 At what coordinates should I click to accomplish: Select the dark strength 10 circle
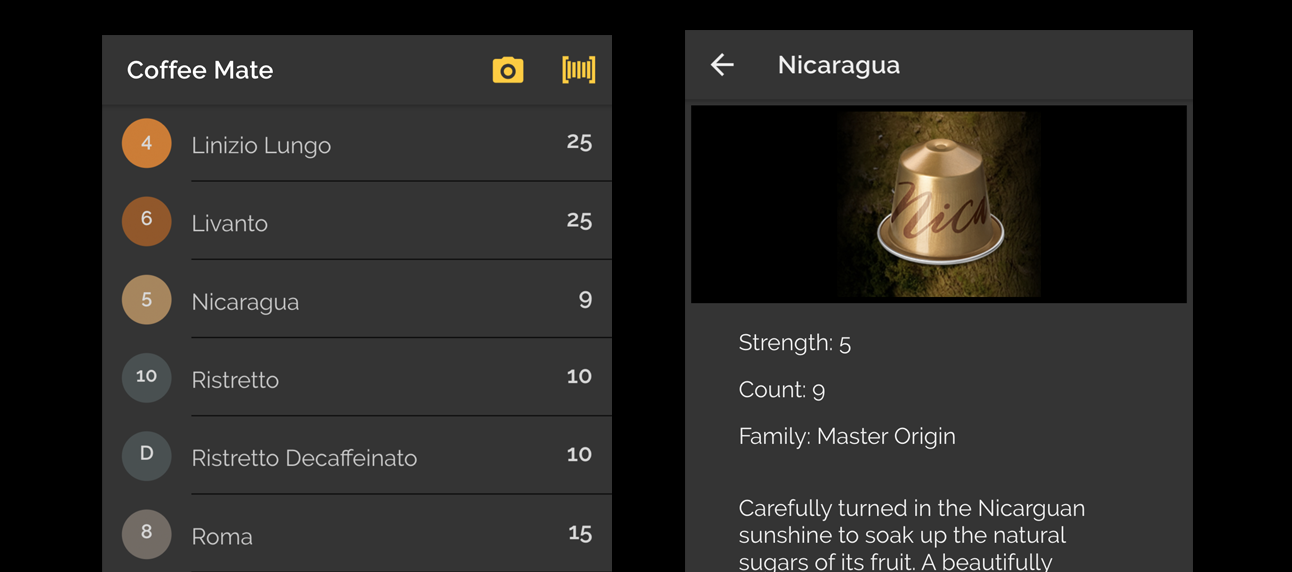[147, 378]
